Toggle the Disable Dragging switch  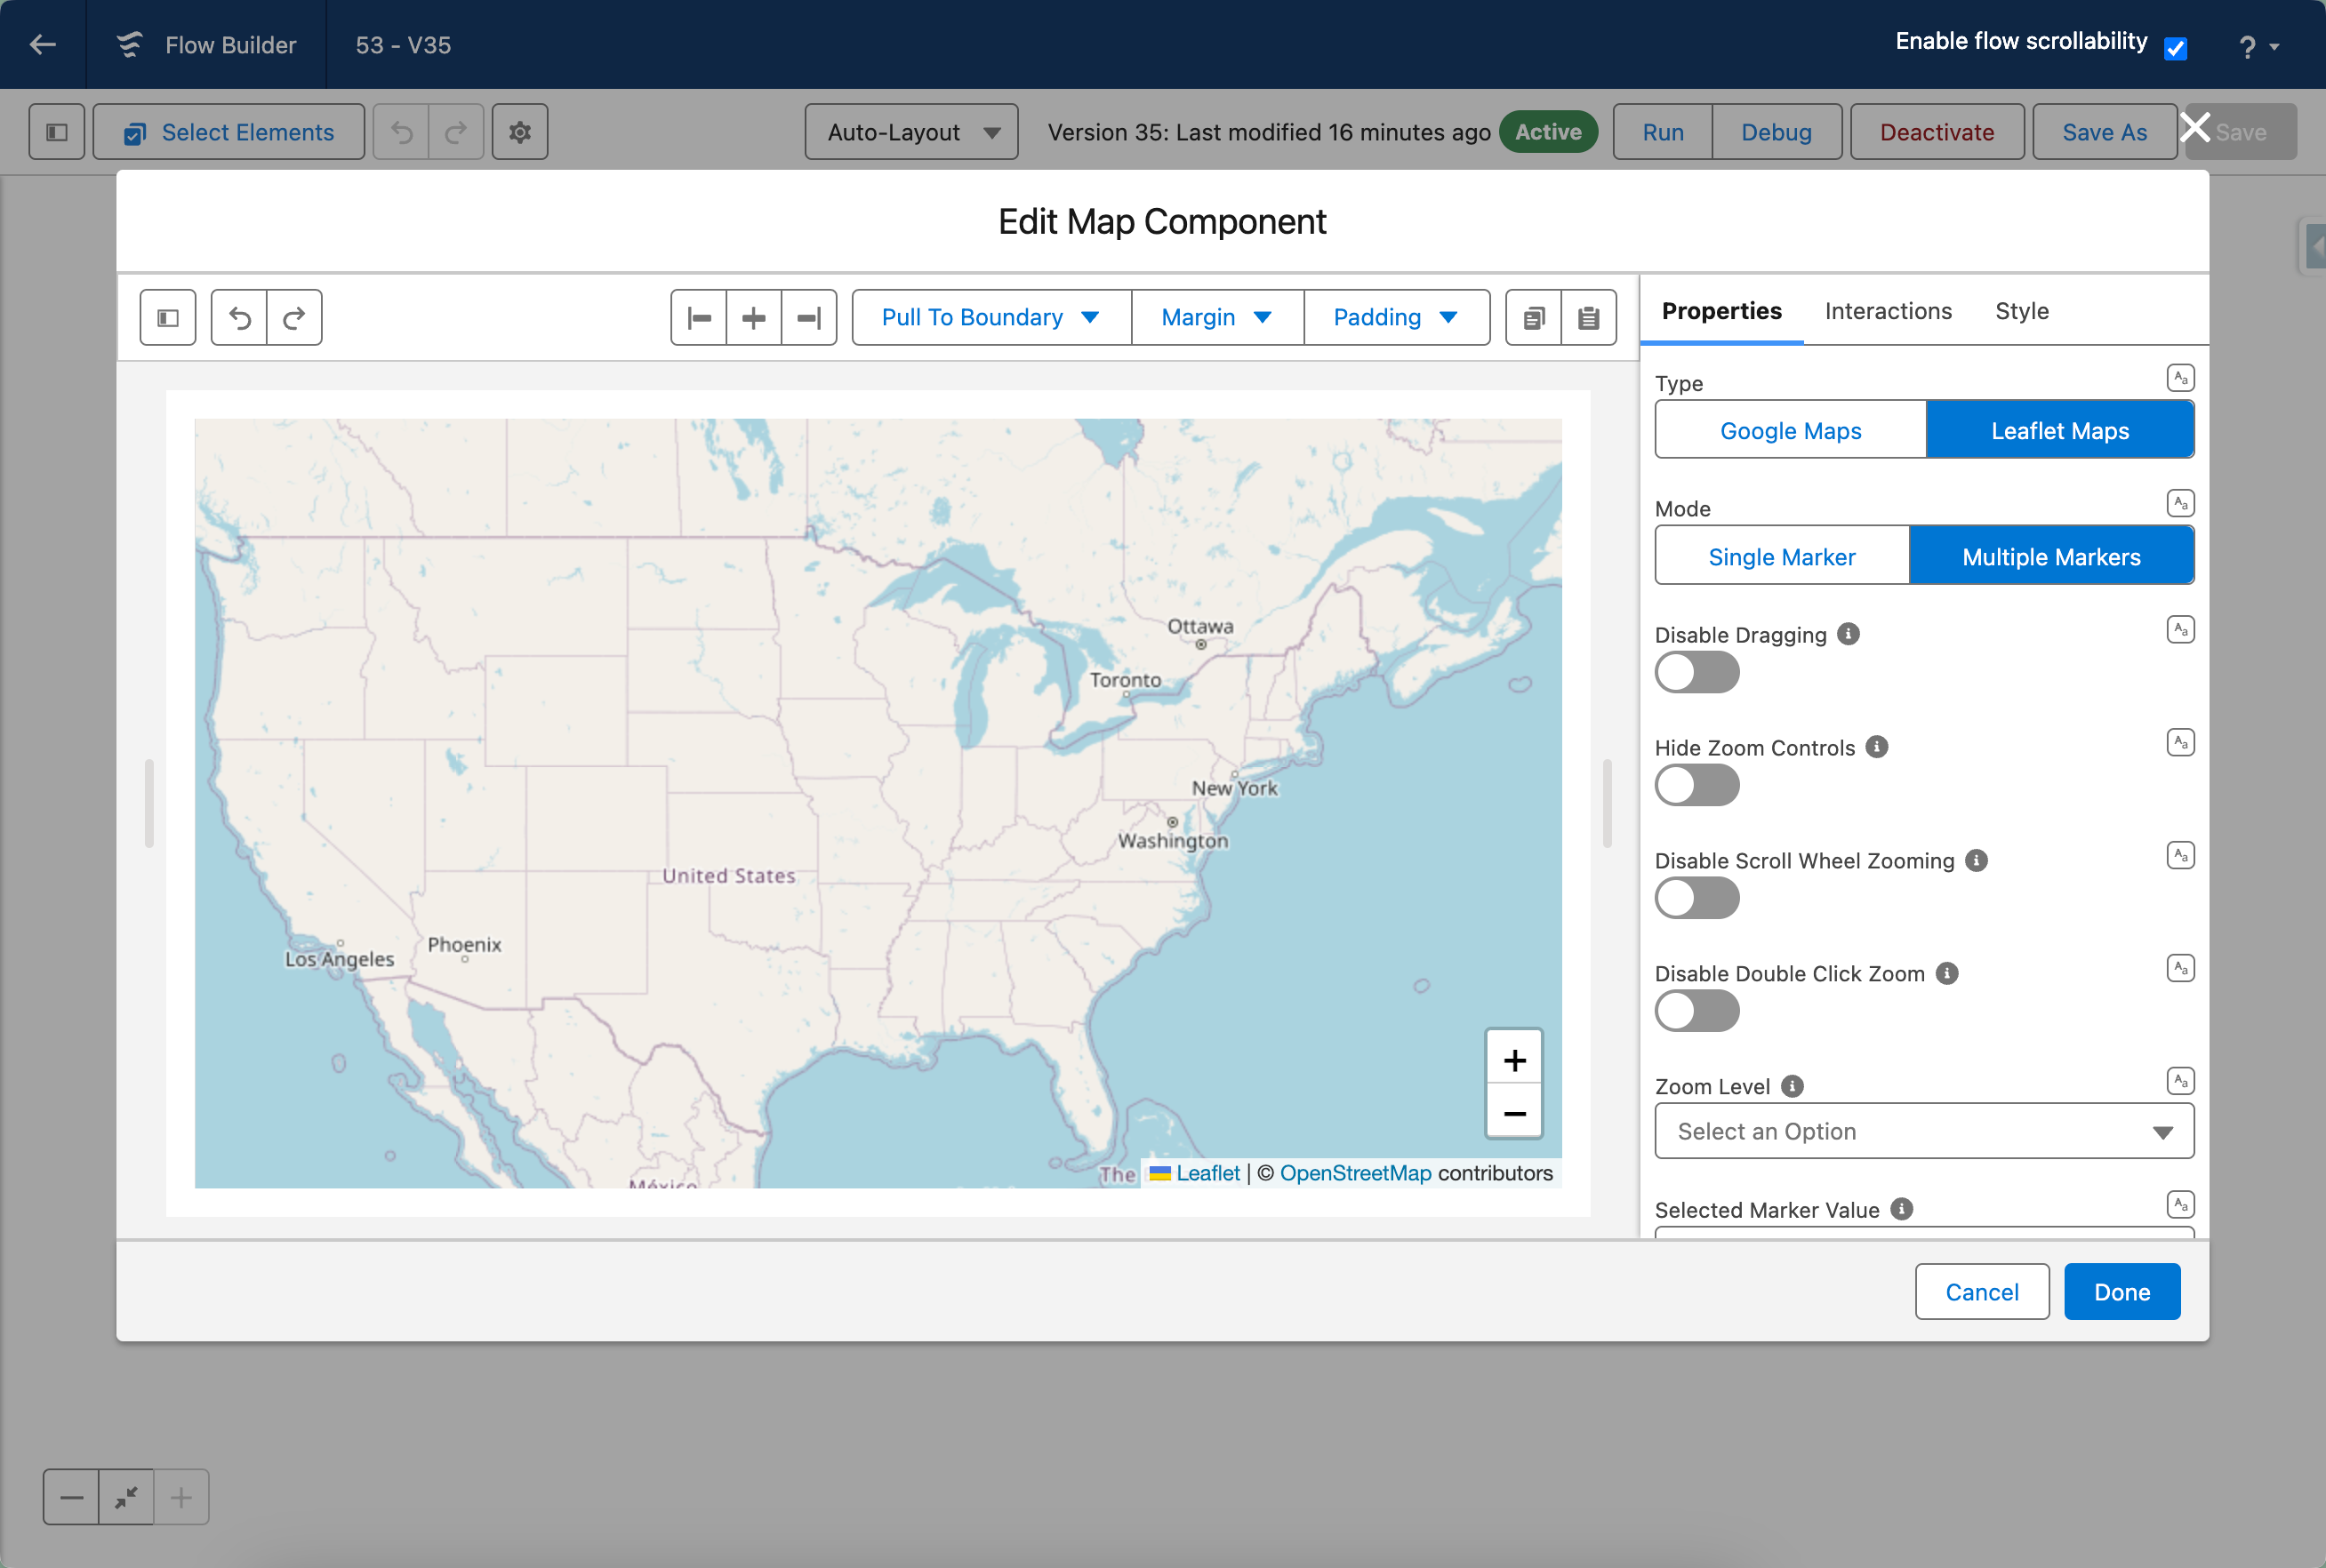coord(1697,672)
